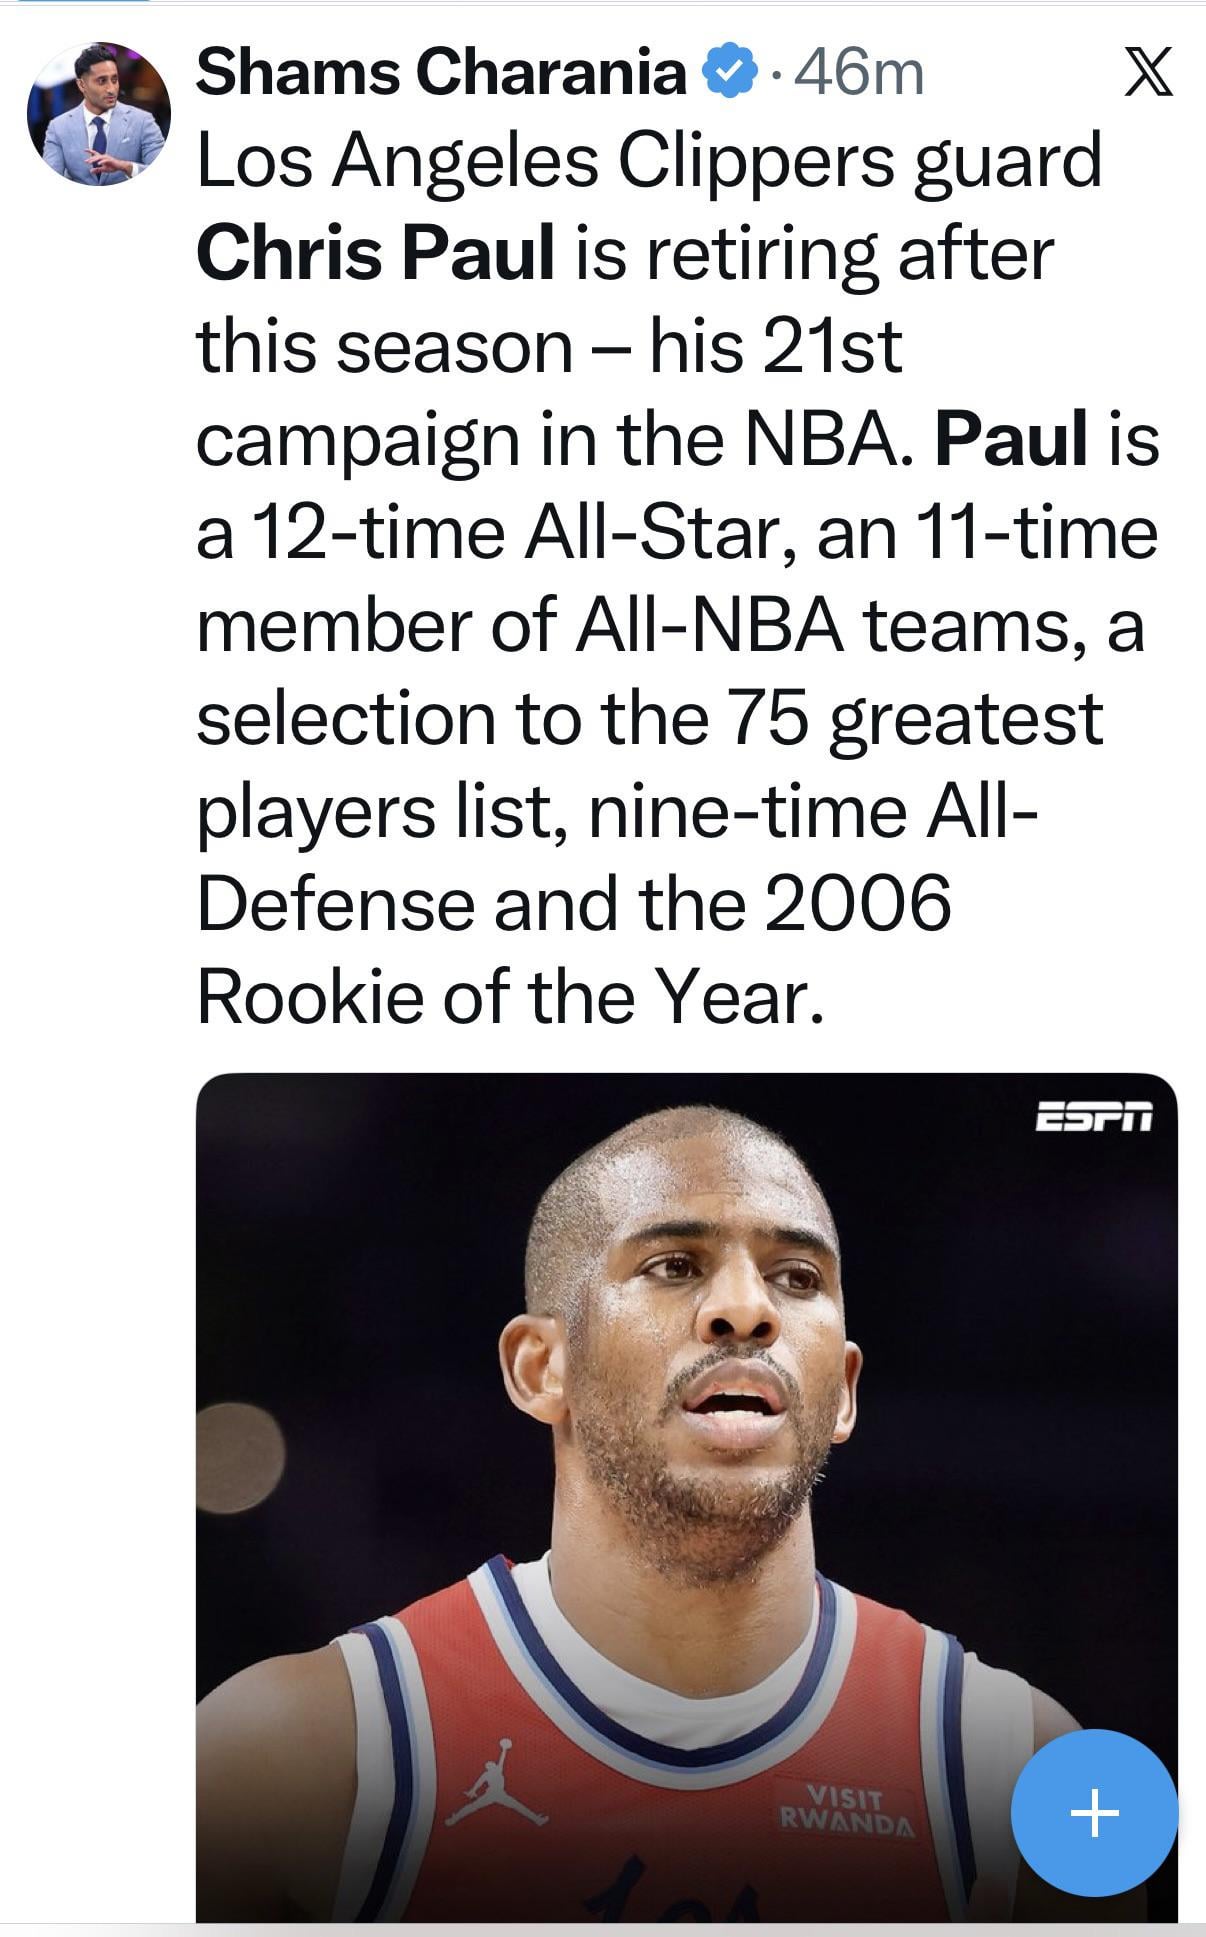Screen dimensions: 1206x1937
Task: Click the phrase Rookie of the Year
Action: tap(510, 996)
